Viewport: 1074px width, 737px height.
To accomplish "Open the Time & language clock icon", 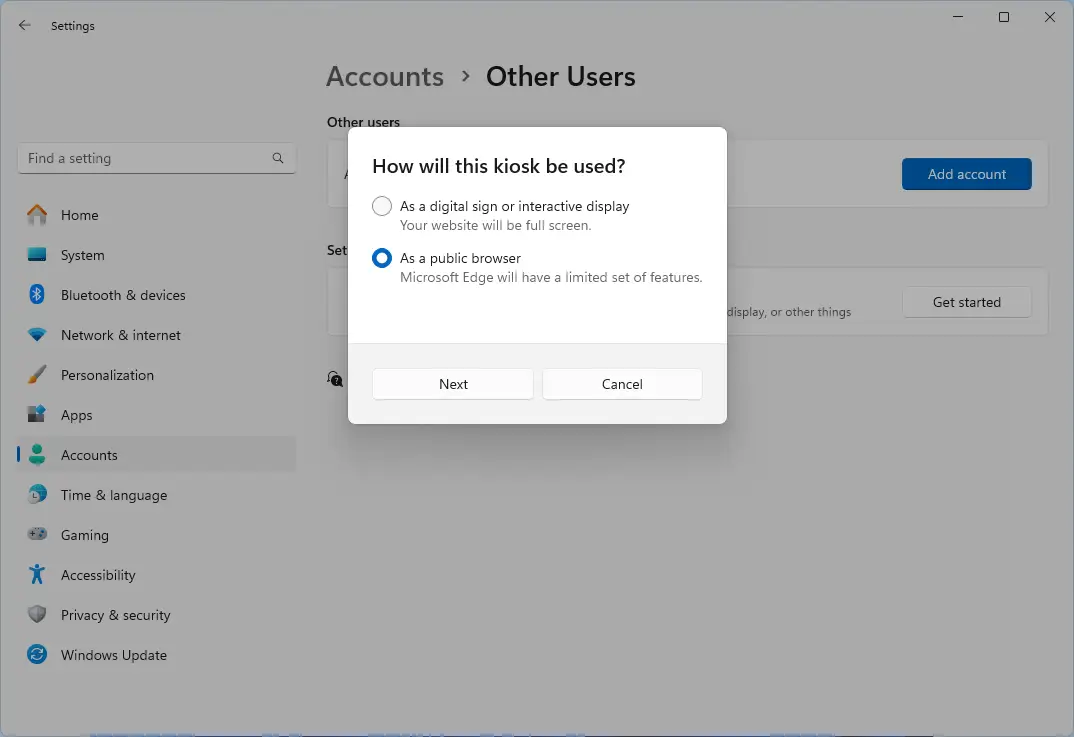I will click(37, 495).
